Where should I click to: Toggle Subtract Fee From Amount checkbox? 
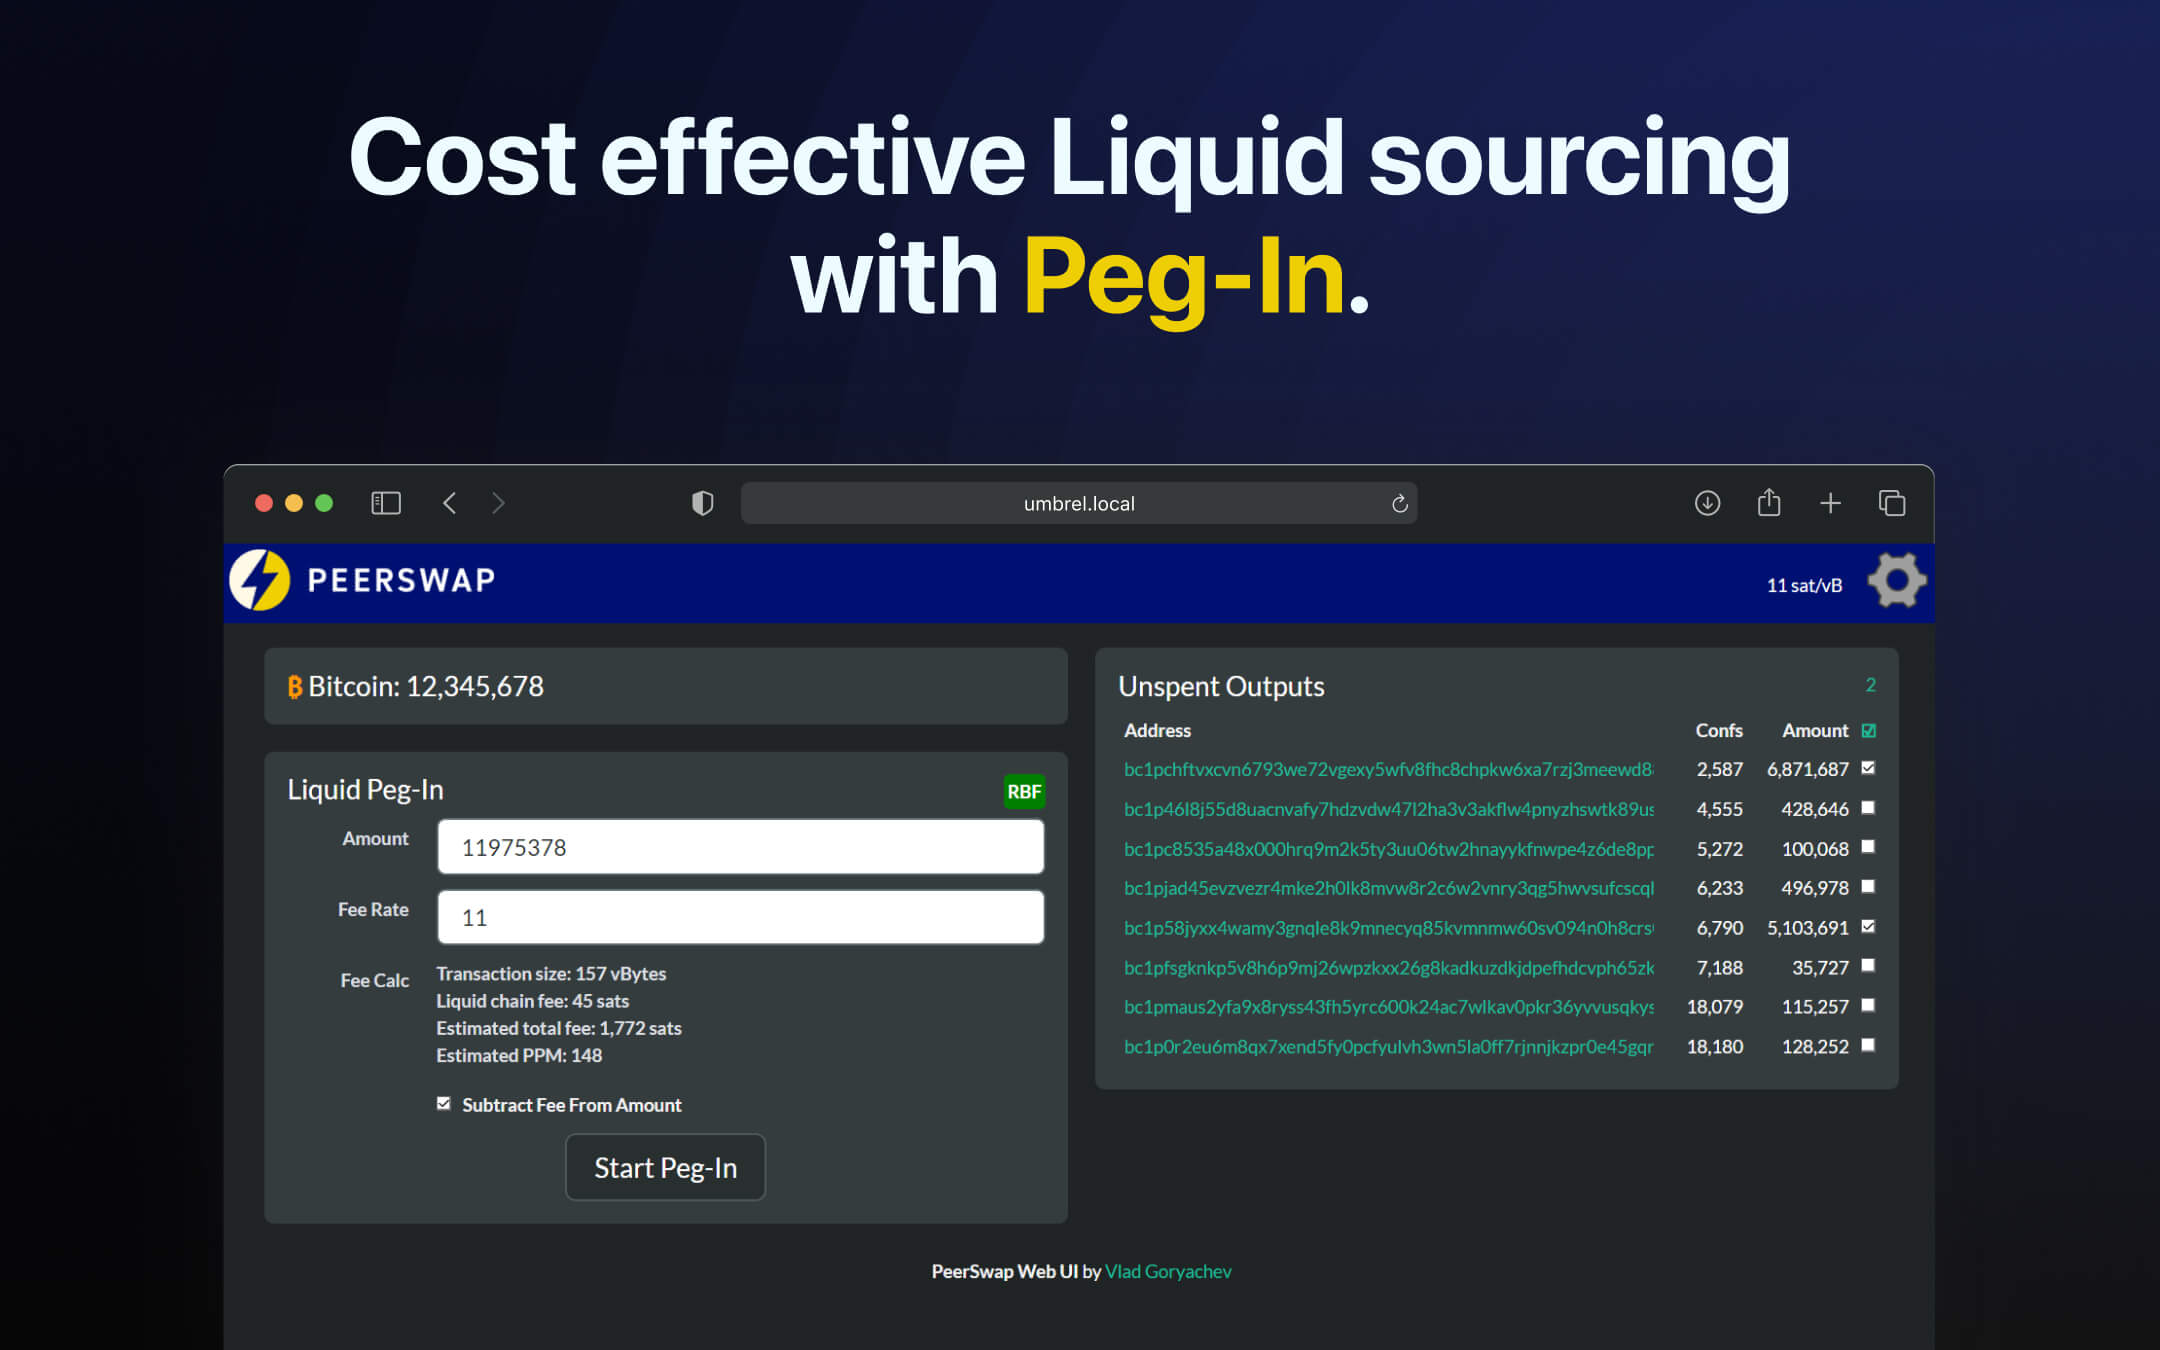[443, 1103]
